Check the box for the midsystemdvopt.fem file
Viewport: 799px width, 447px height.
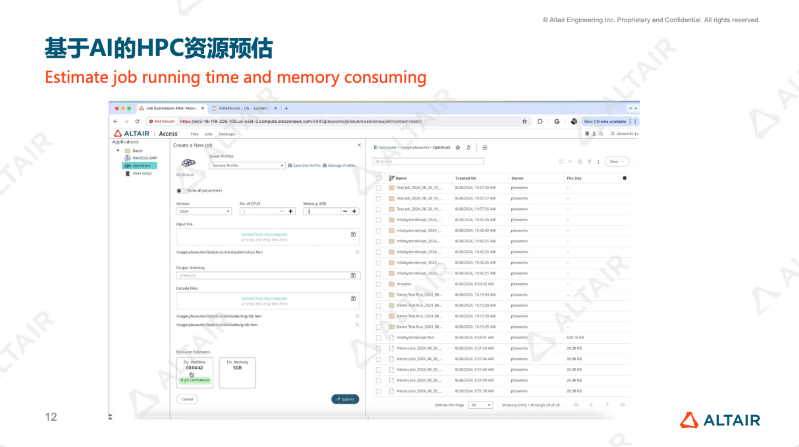(x=378, y=337)
